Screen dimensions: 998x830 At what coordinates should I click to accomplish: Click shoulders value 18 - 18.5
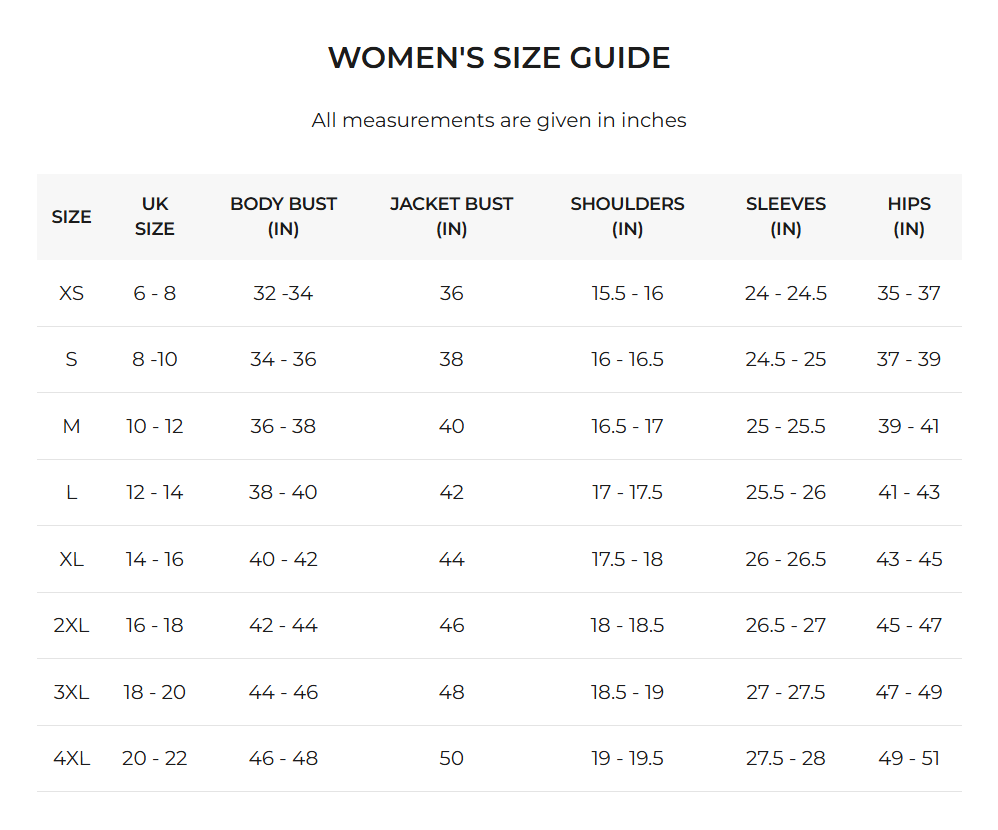[627, 626]
